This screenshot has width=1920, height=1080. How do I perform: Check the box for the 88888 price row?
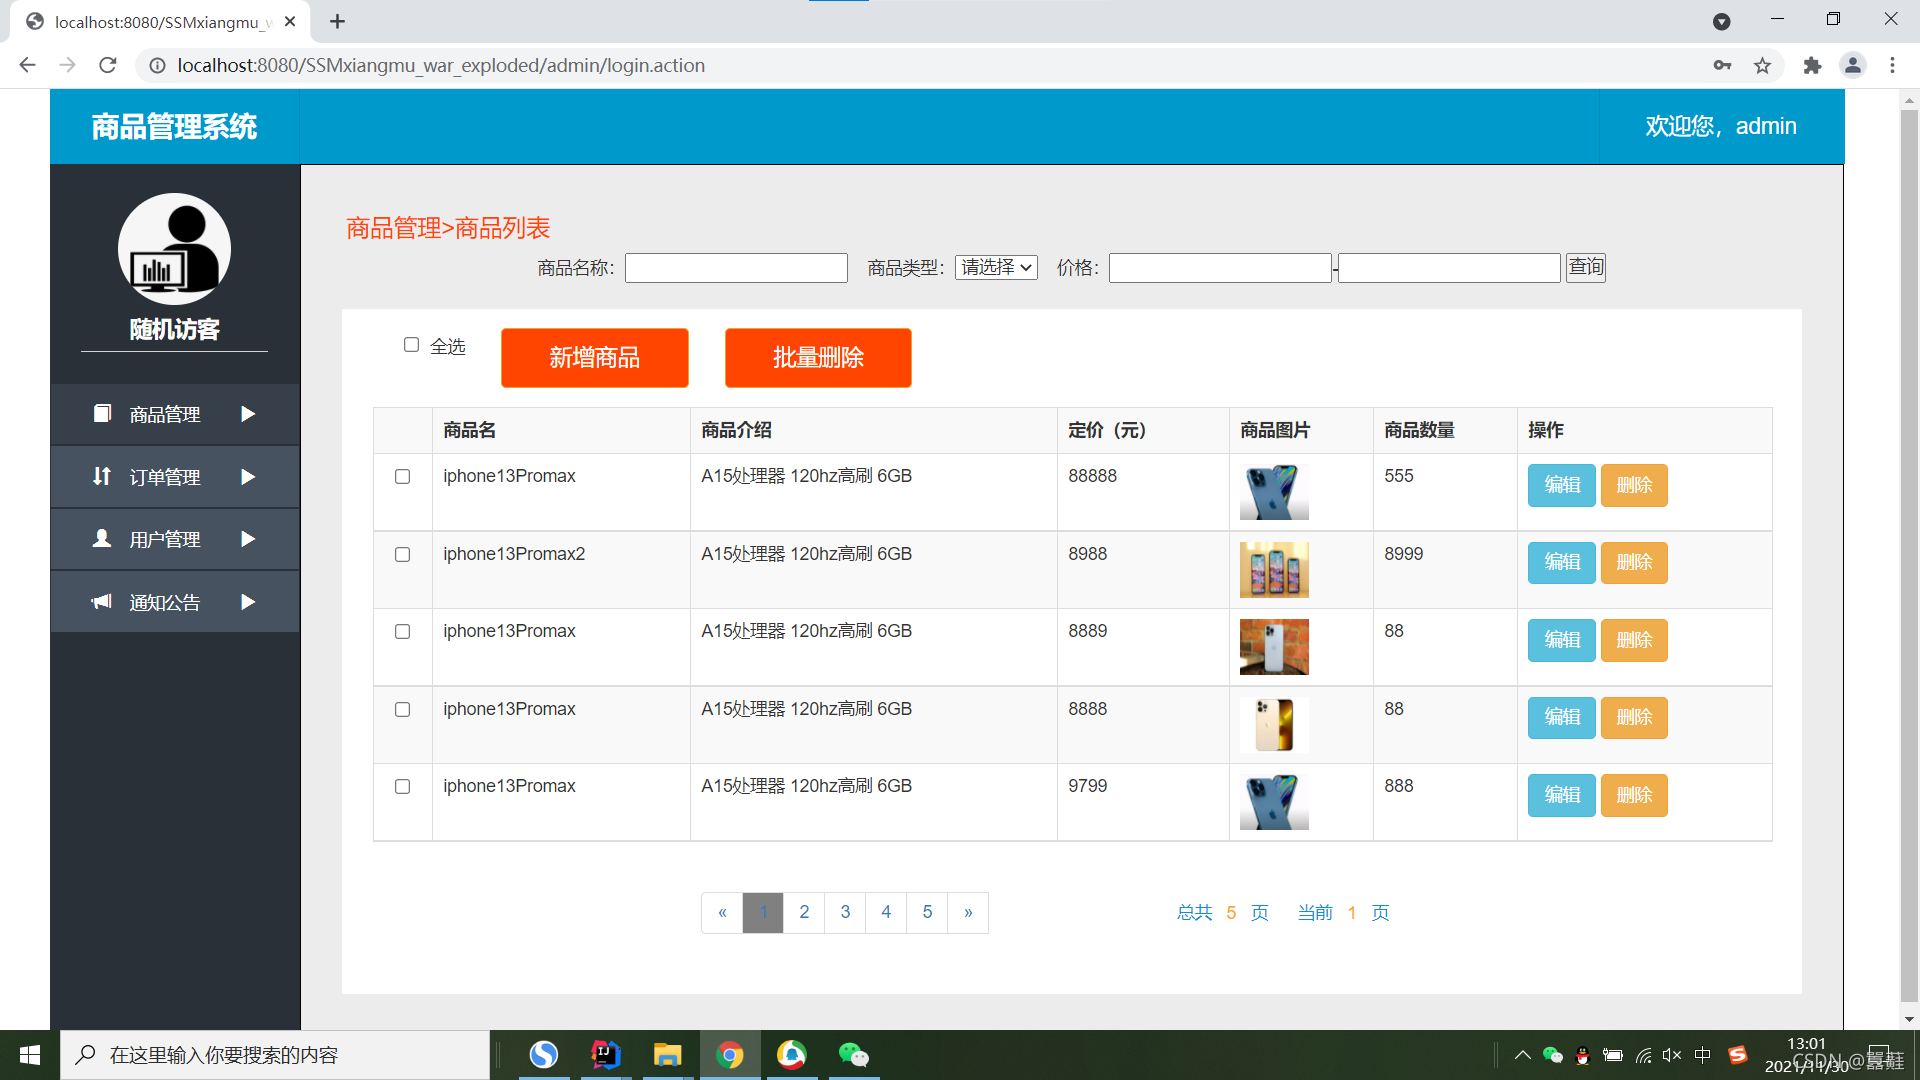pos(402,476)
